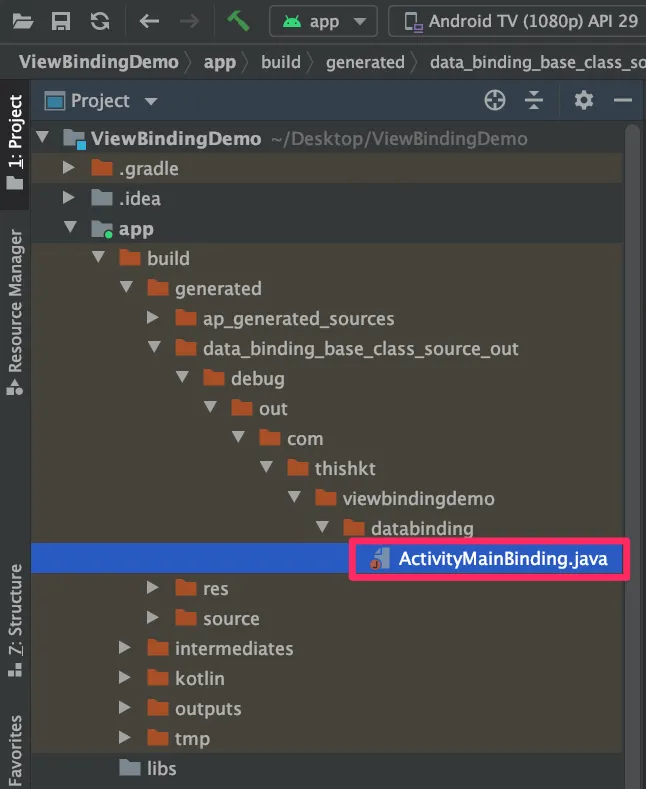Image resolution: width=646 pixels, height=789 pixels.
Task: Open the Resource Manager side tab
Action: click(15, 312)
